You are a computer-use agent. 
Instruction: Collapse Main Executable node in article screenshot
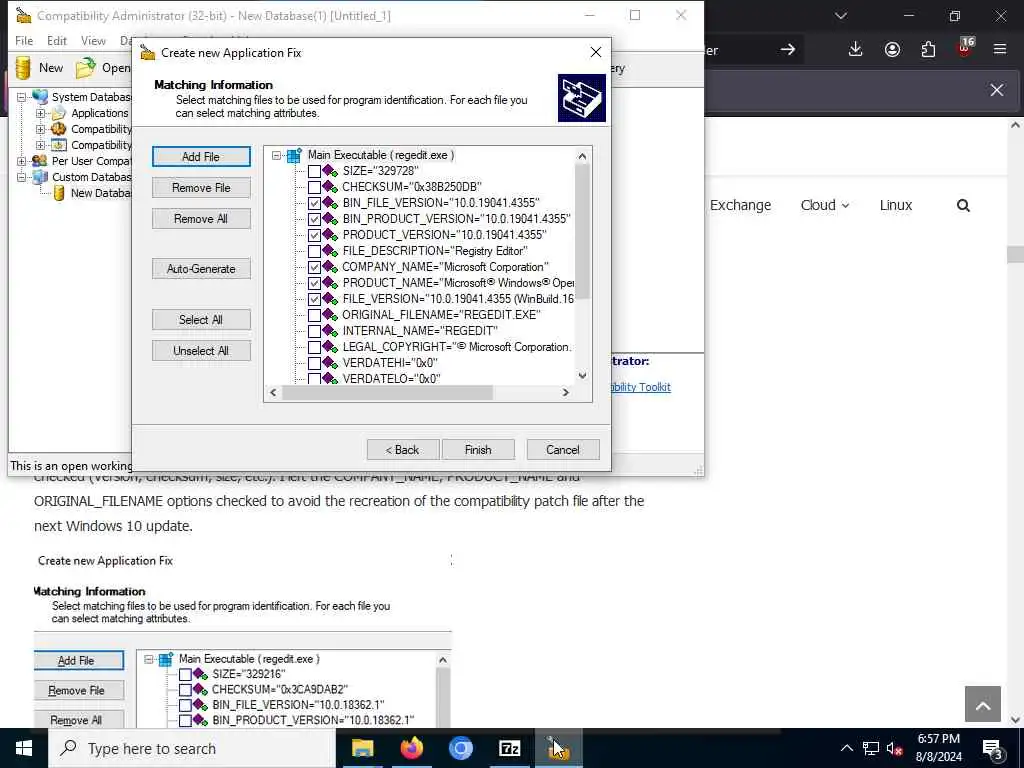tap(149, 659)
